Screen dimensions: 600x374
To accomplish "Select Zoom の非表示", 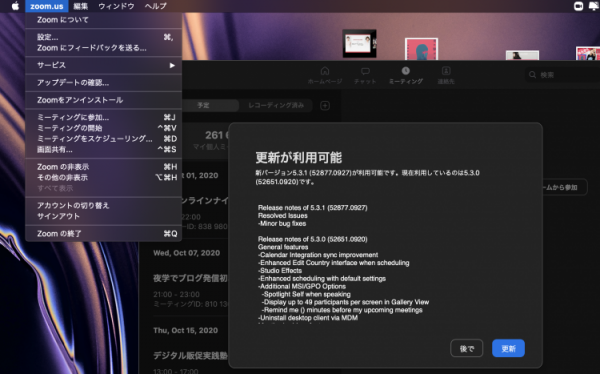I will pos(103,167).
